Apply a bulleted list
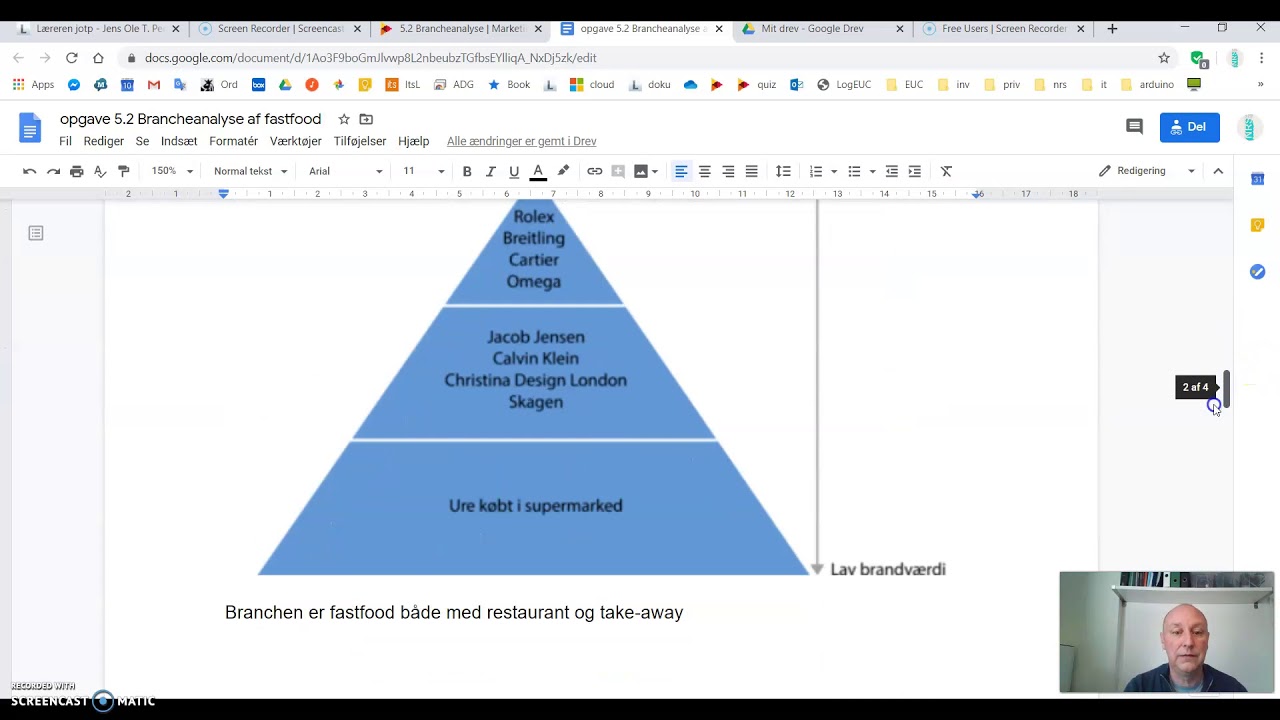 [x=854, y=171]
